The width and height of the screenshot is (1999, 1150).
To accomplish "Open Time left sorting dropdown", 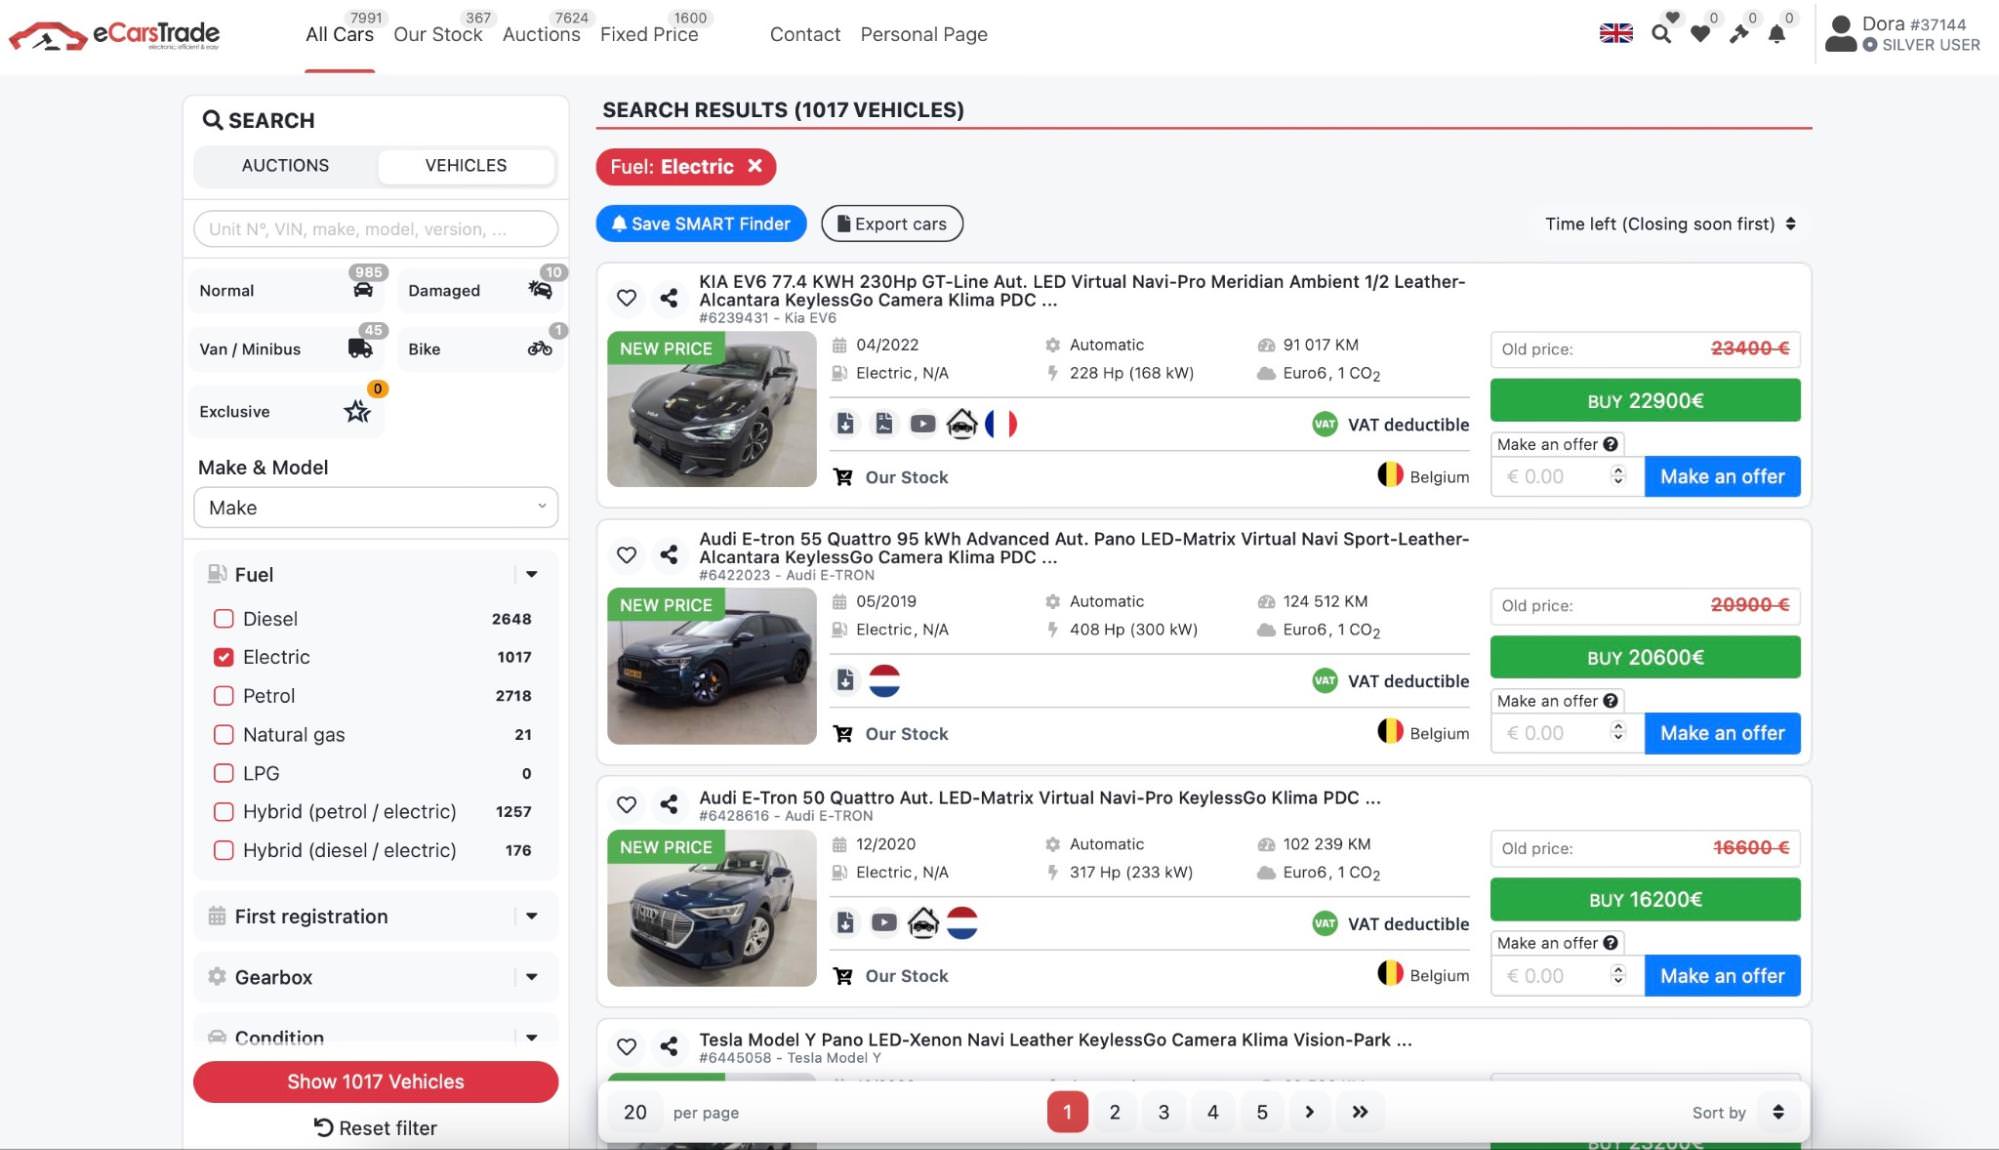I will pos(1669,224).
